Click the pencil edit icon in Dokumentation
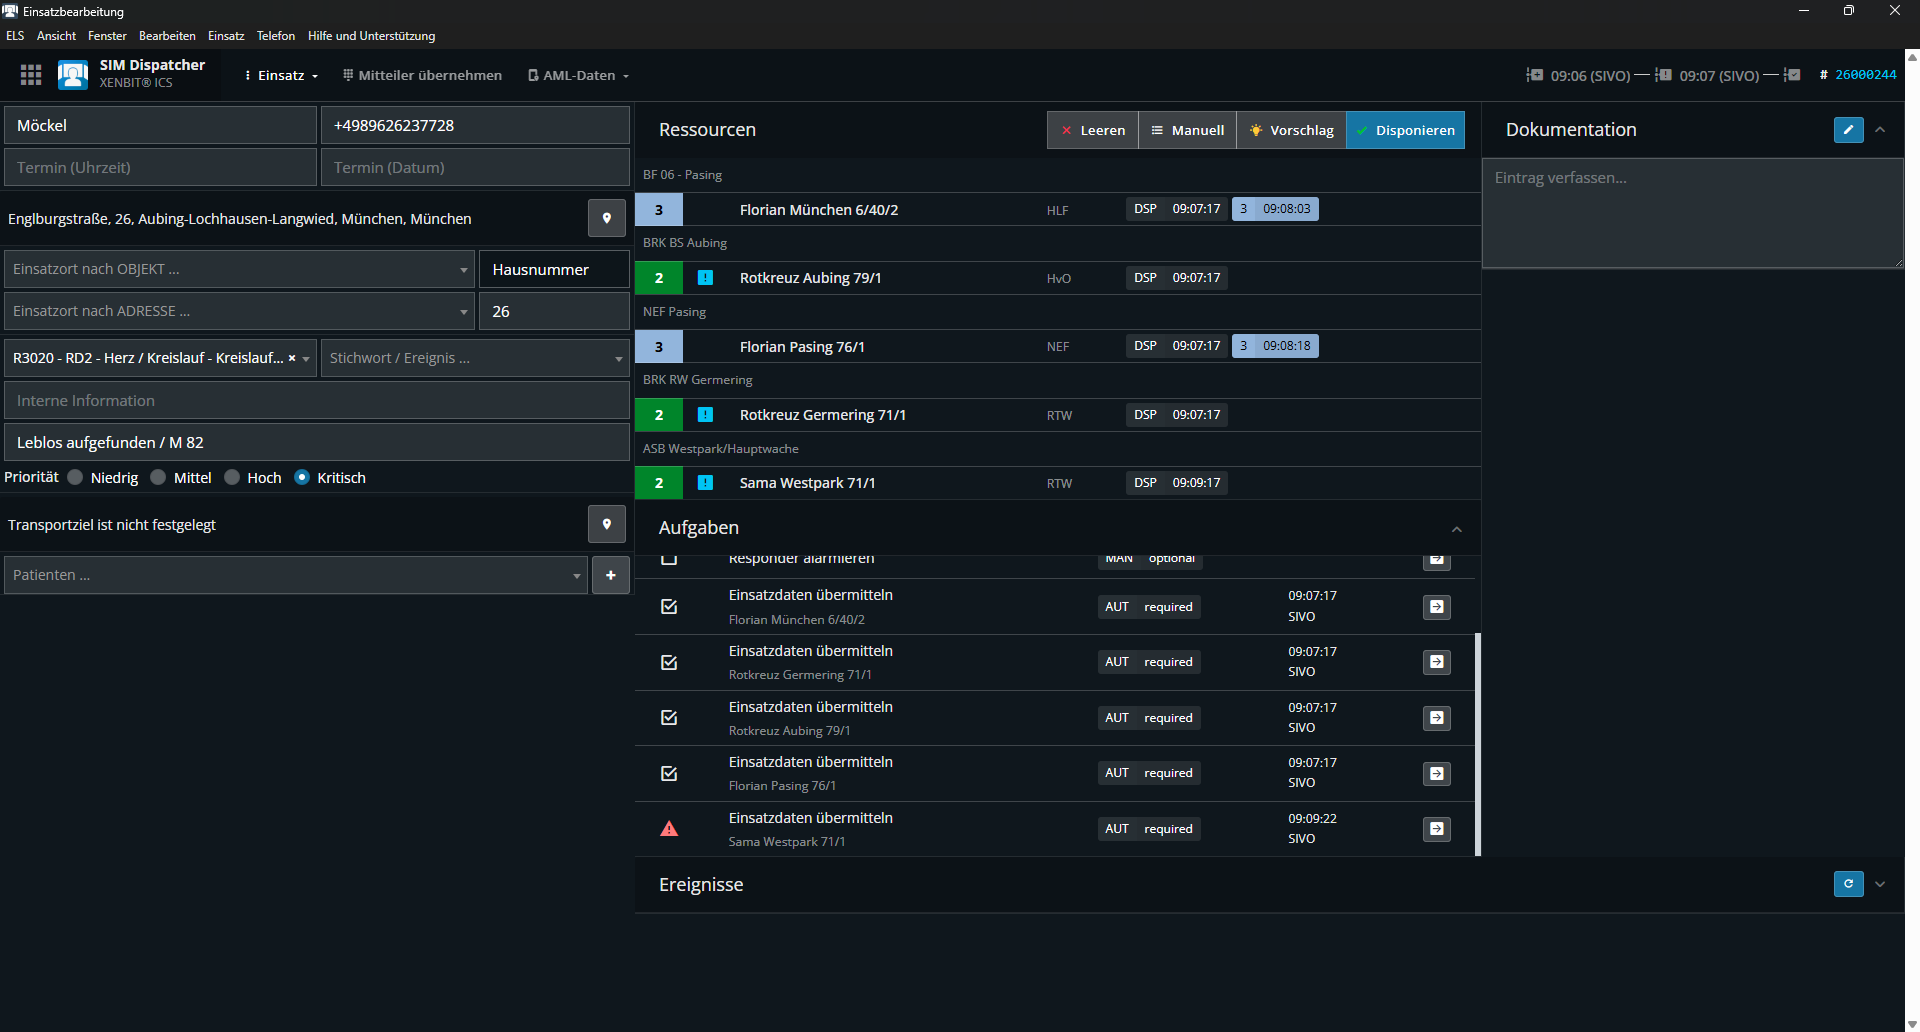Viewport: 1920px width, 1032px height. [1848, 130]
